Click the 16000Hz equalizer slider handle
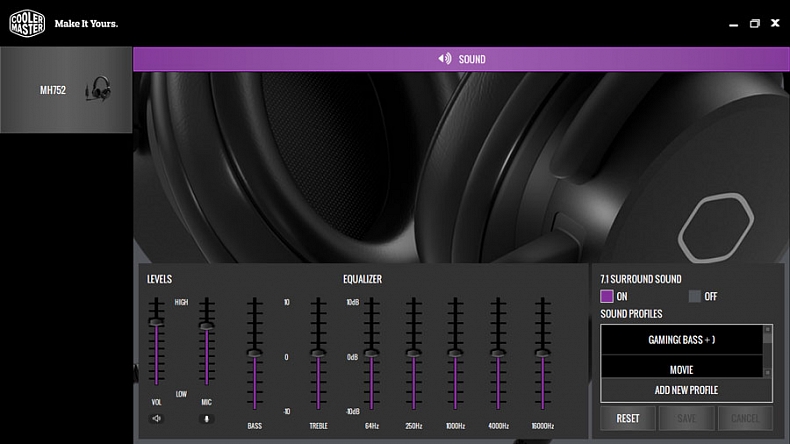The image size is (790, 444). (x=542, y=353)
